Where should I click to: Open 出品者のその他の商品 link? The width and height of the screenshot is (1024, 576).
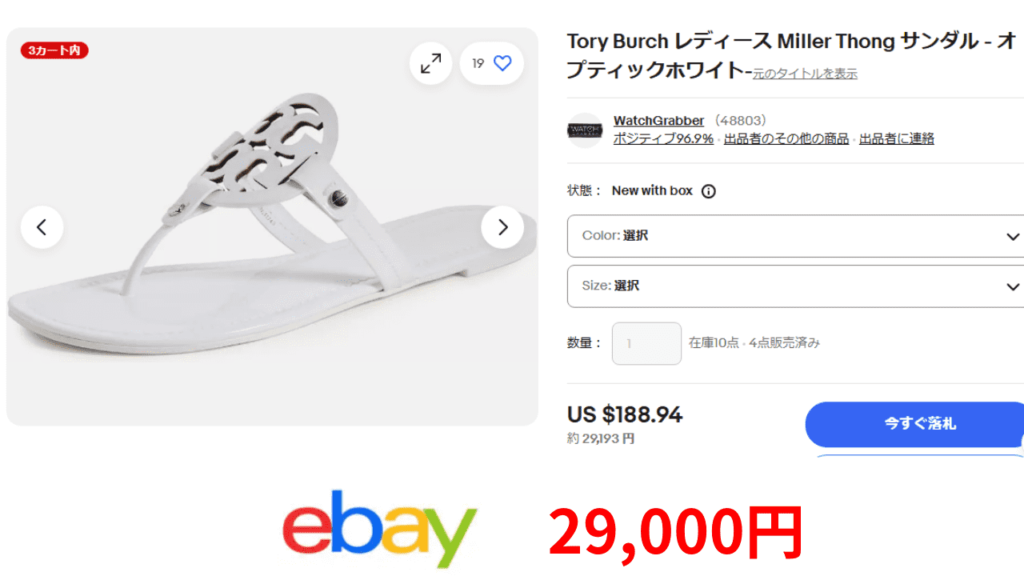click(x=786, y=138)
